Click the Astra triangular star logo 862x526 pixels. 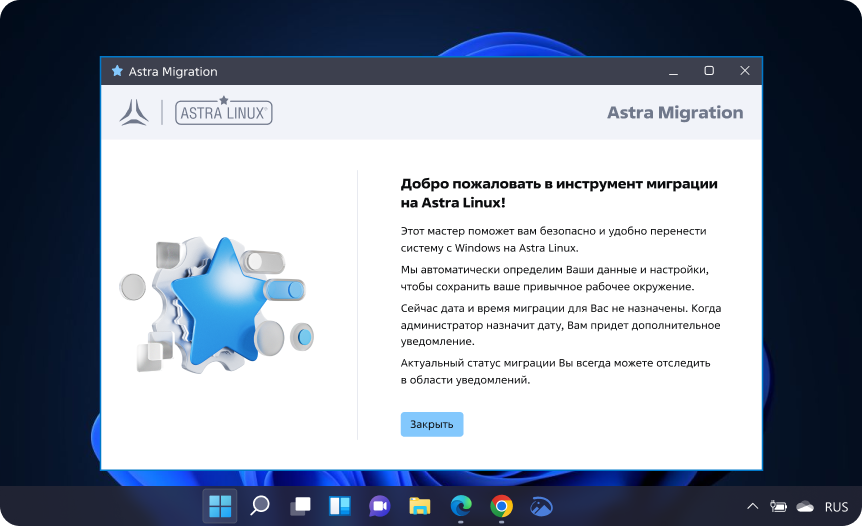click(x=134, y=112)
